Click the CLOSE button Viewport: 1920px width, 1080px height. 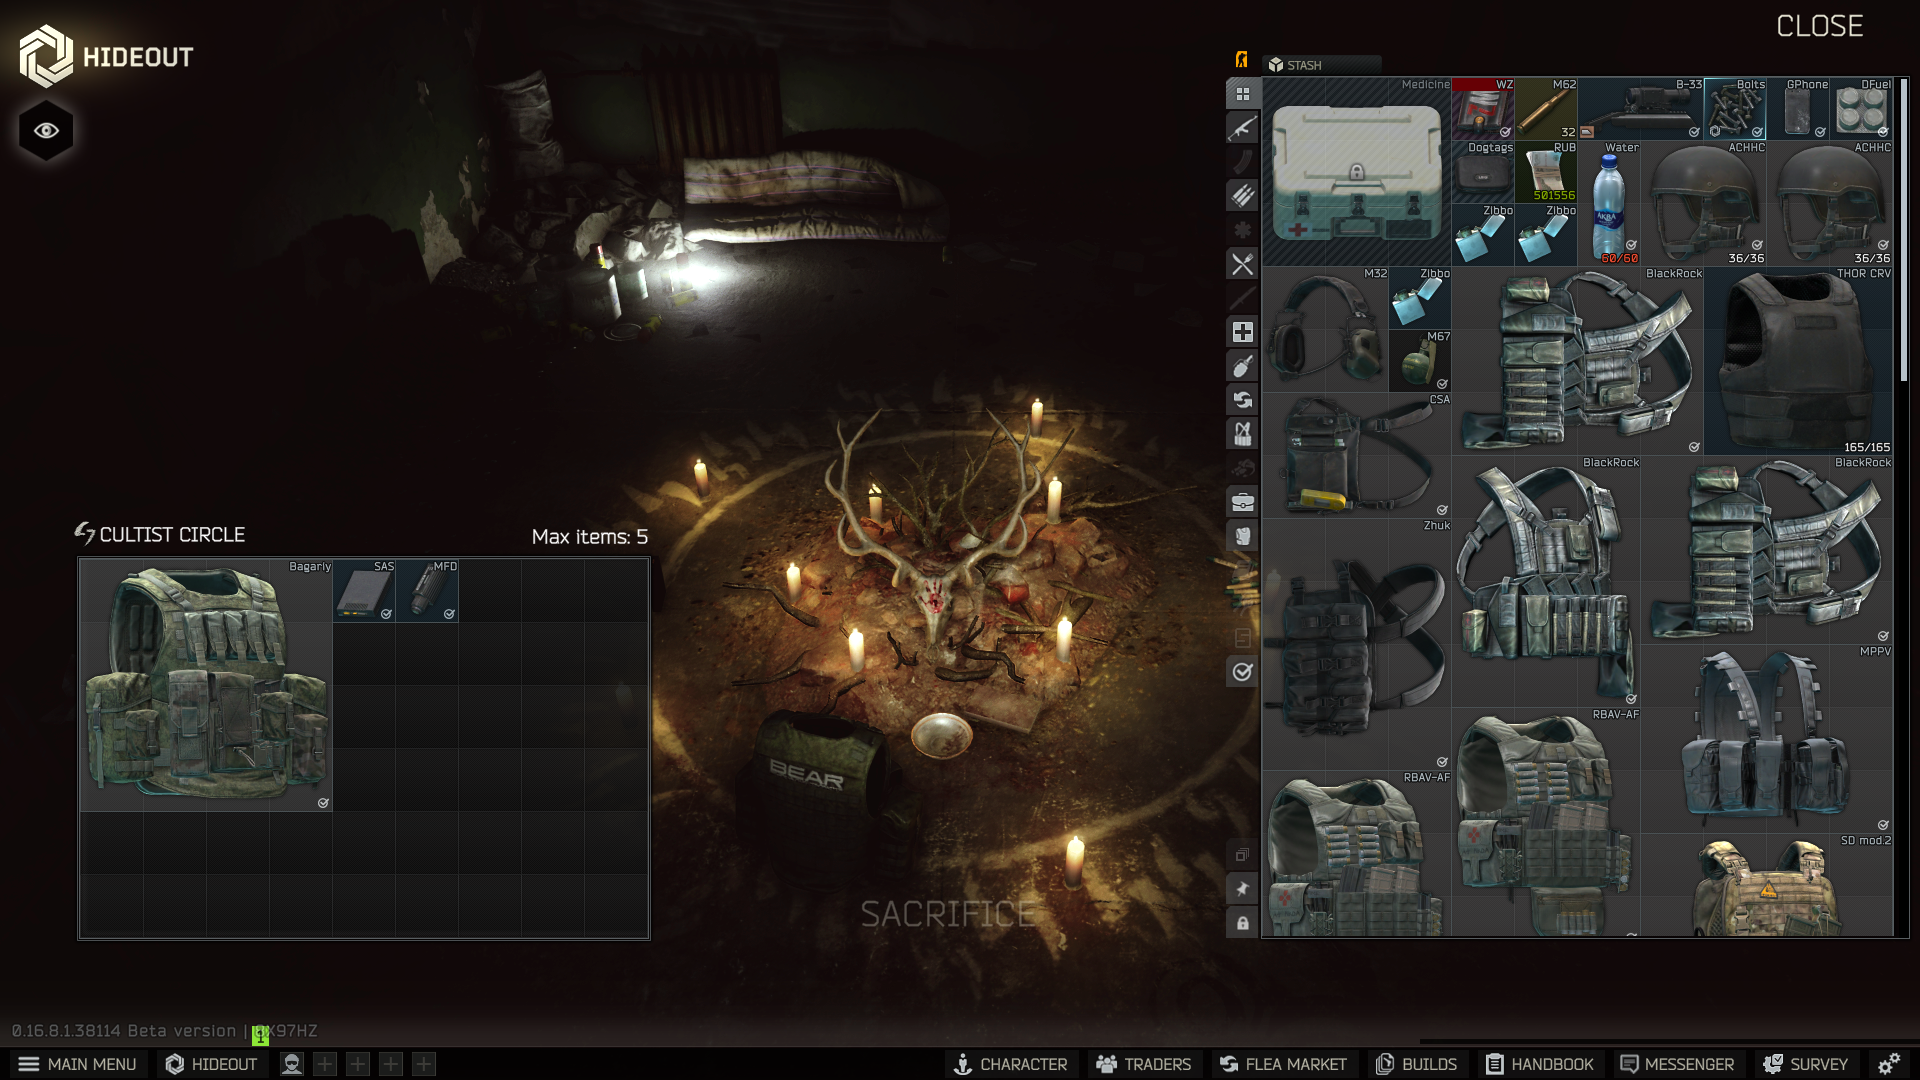(1819, 26)
